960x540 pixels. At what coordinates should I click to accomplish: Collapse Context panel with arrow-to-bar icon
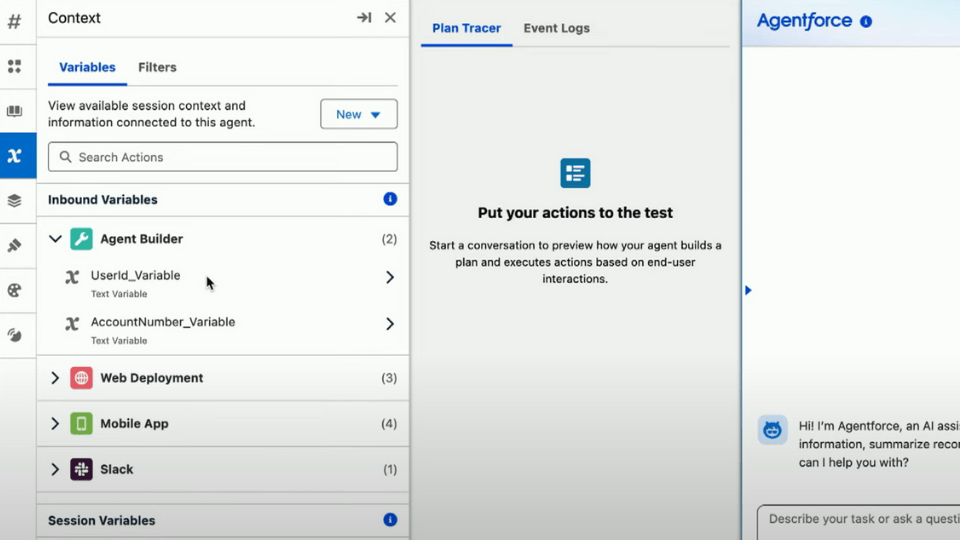tap(364, 18)
